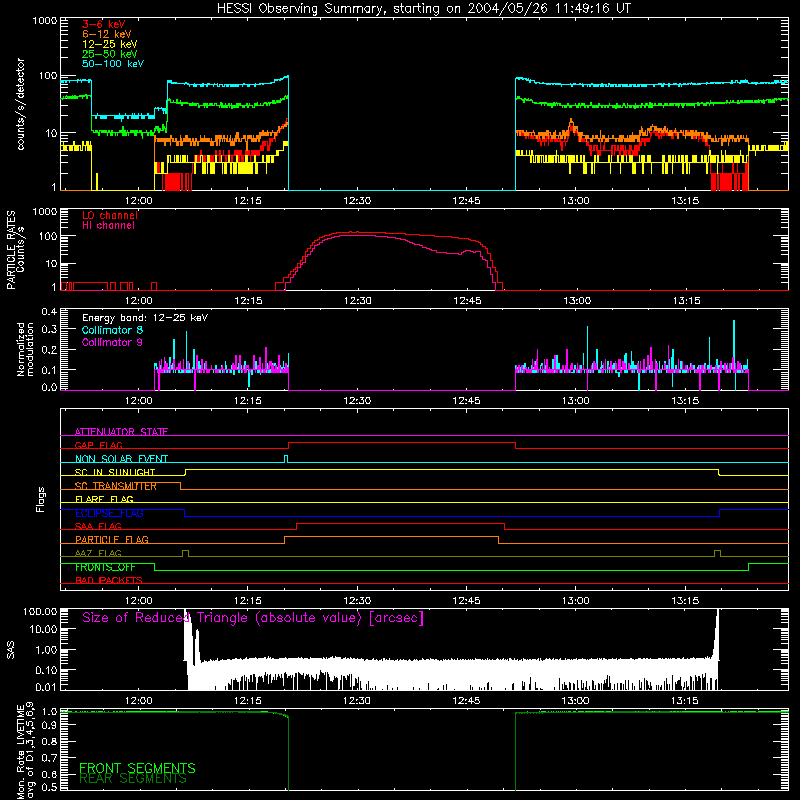Click the 0.5 tick on LIVETIME axis
Screen dimensions: 800x800
tap(49, 788)
